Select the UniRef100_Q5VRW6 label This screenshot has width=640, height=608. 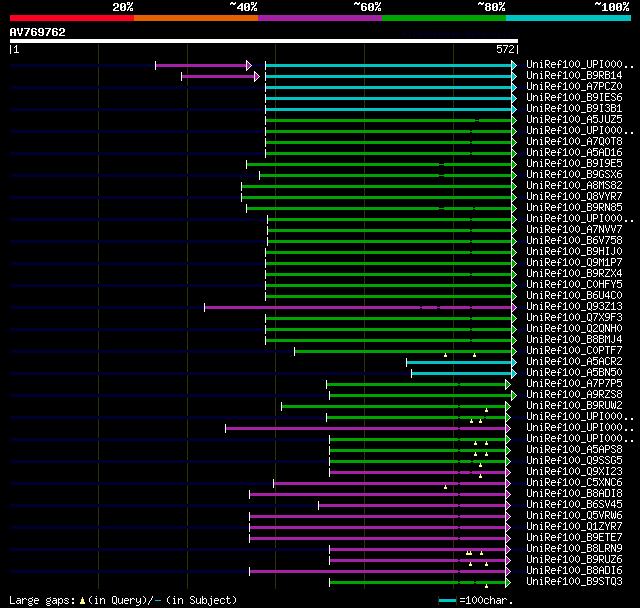click(x=574, y=516)
